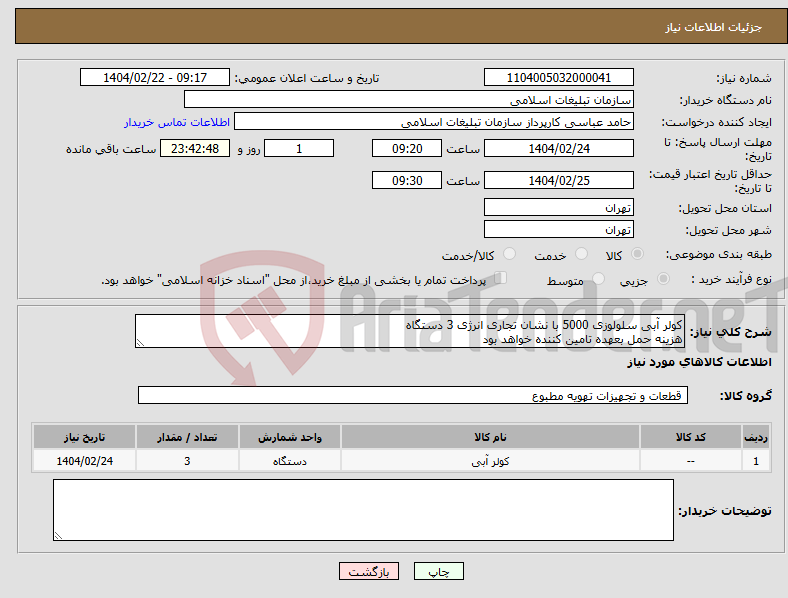The image size is (788, 598).
Task: Select the کالا/خدمت radio button
Action: point(510,254)
